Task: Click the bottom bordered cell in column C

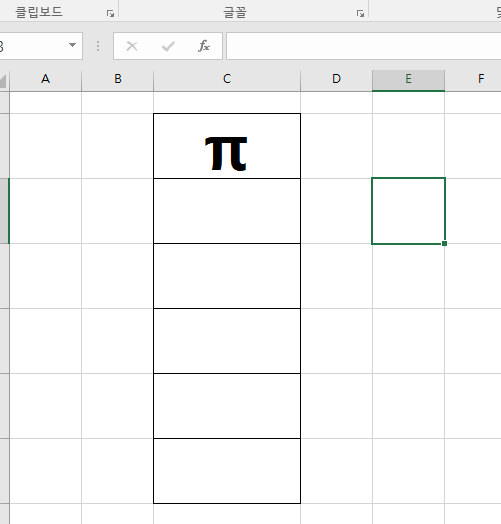Action: (227, 471)
